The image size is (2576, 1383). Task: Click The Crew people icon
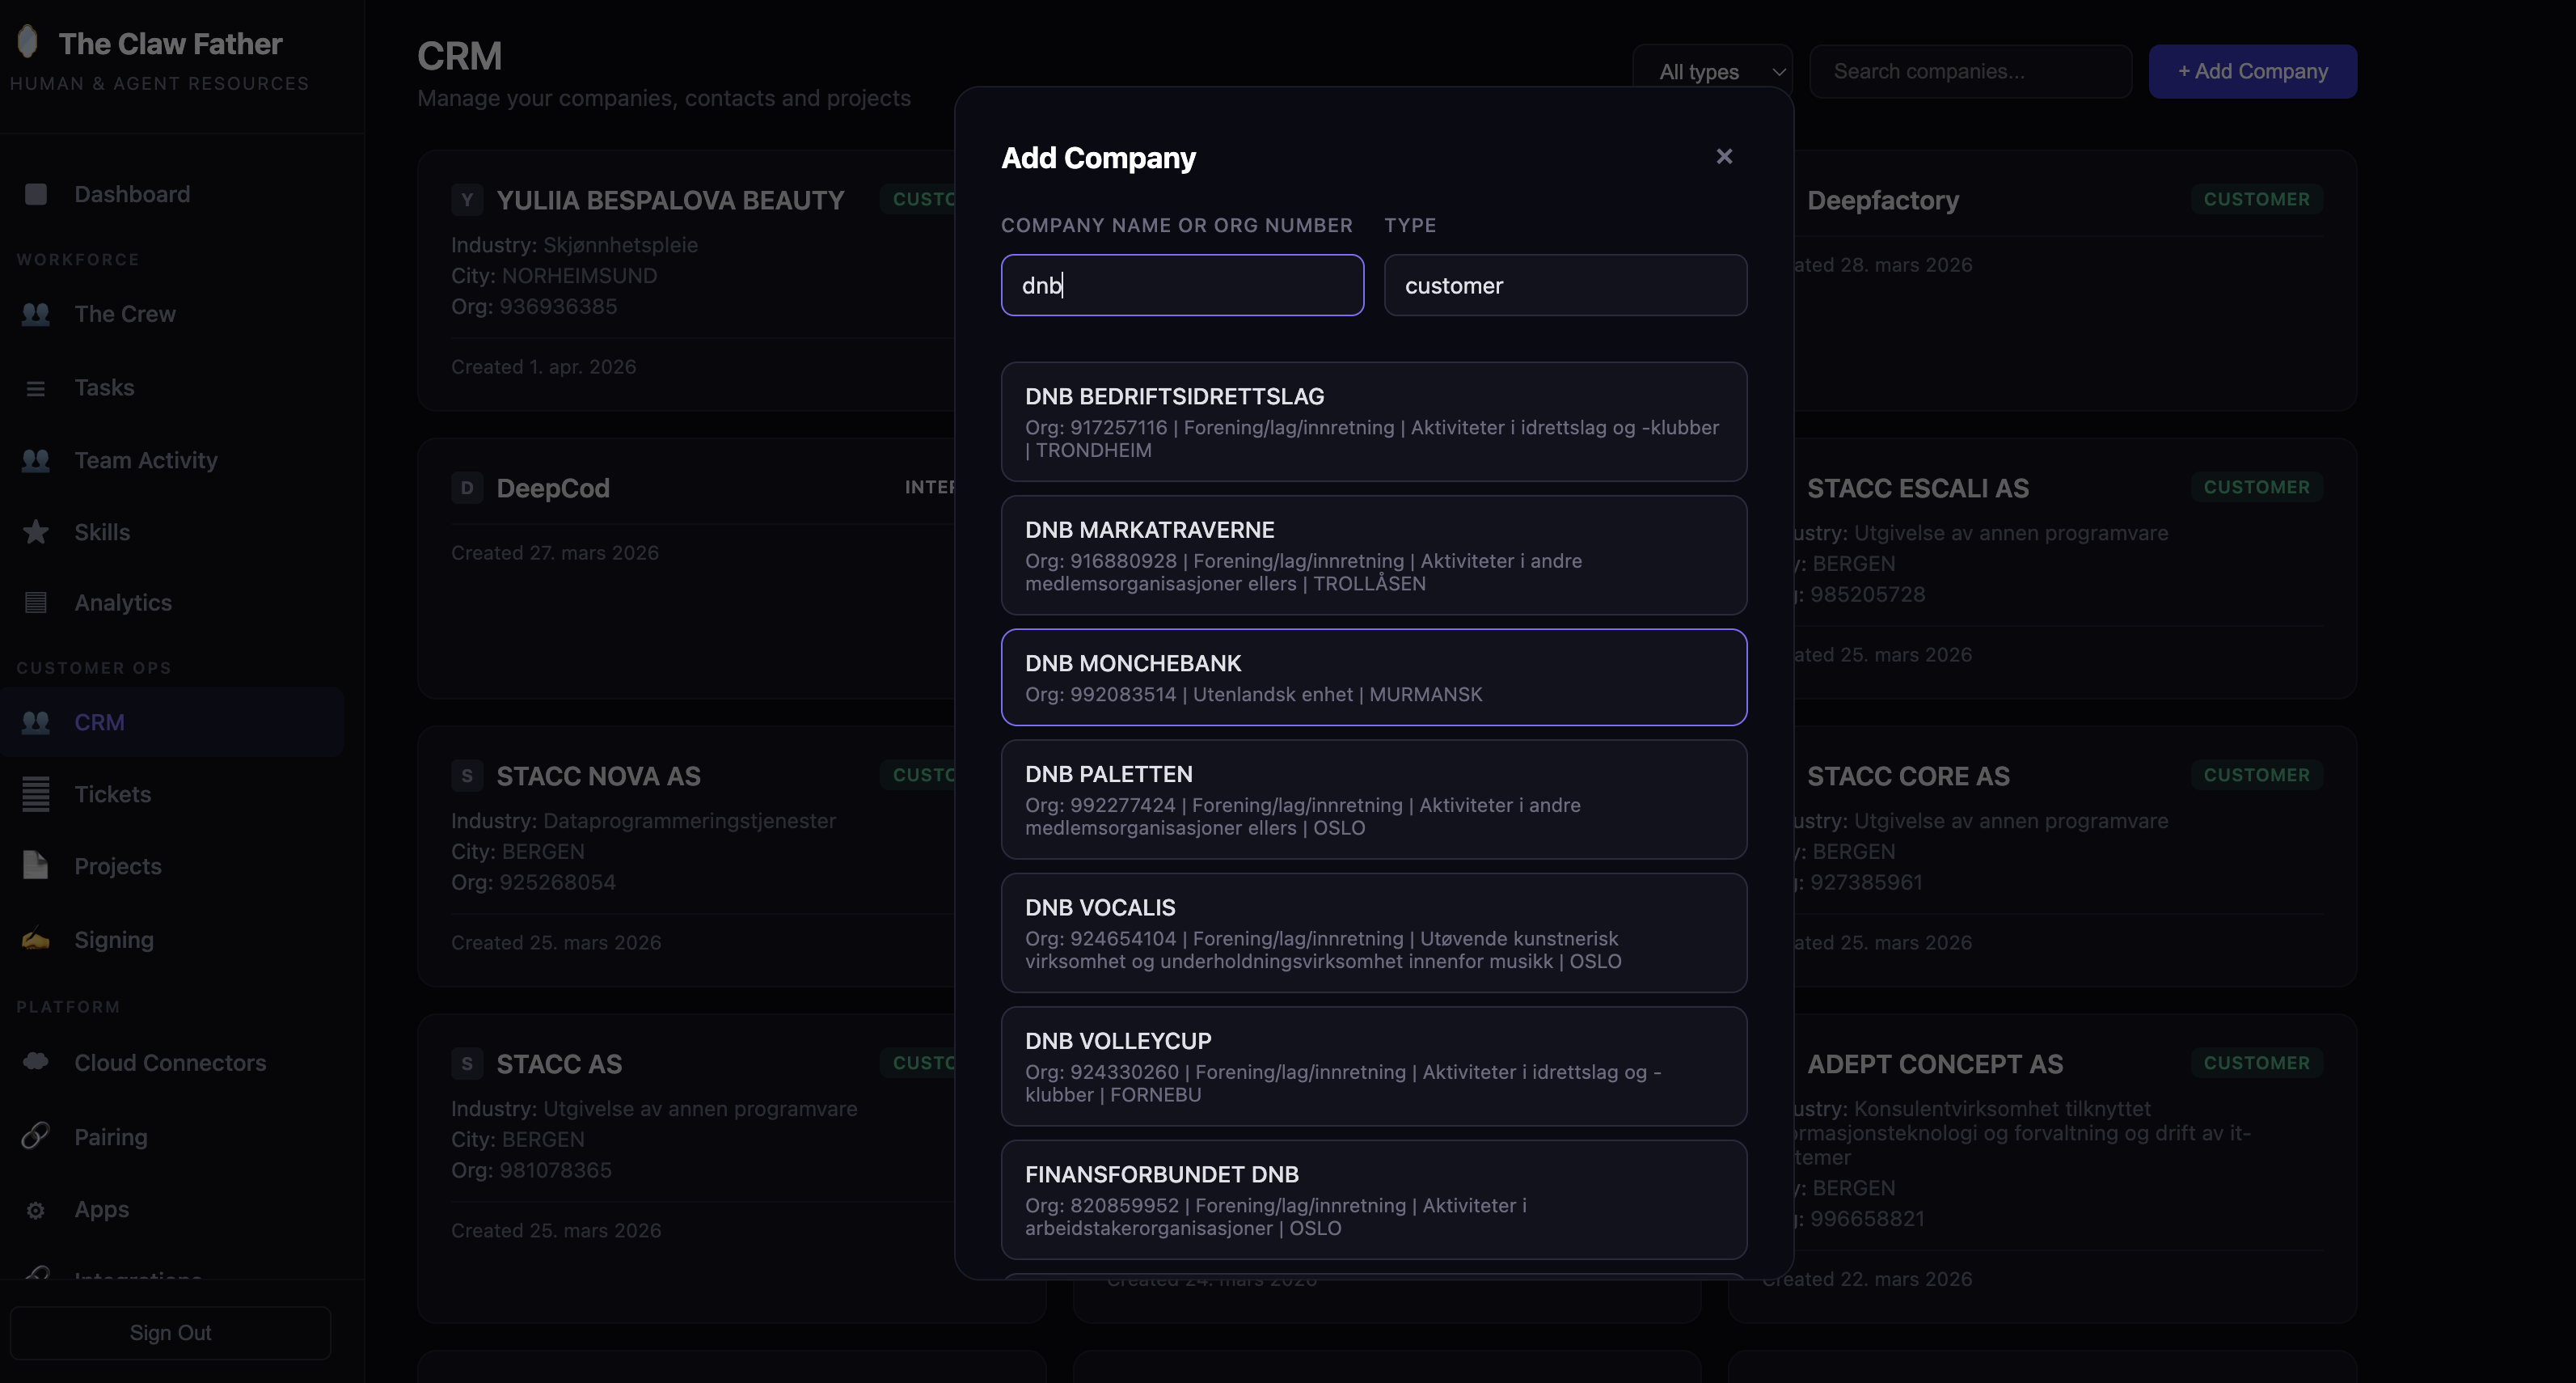(x=36, y=314)
